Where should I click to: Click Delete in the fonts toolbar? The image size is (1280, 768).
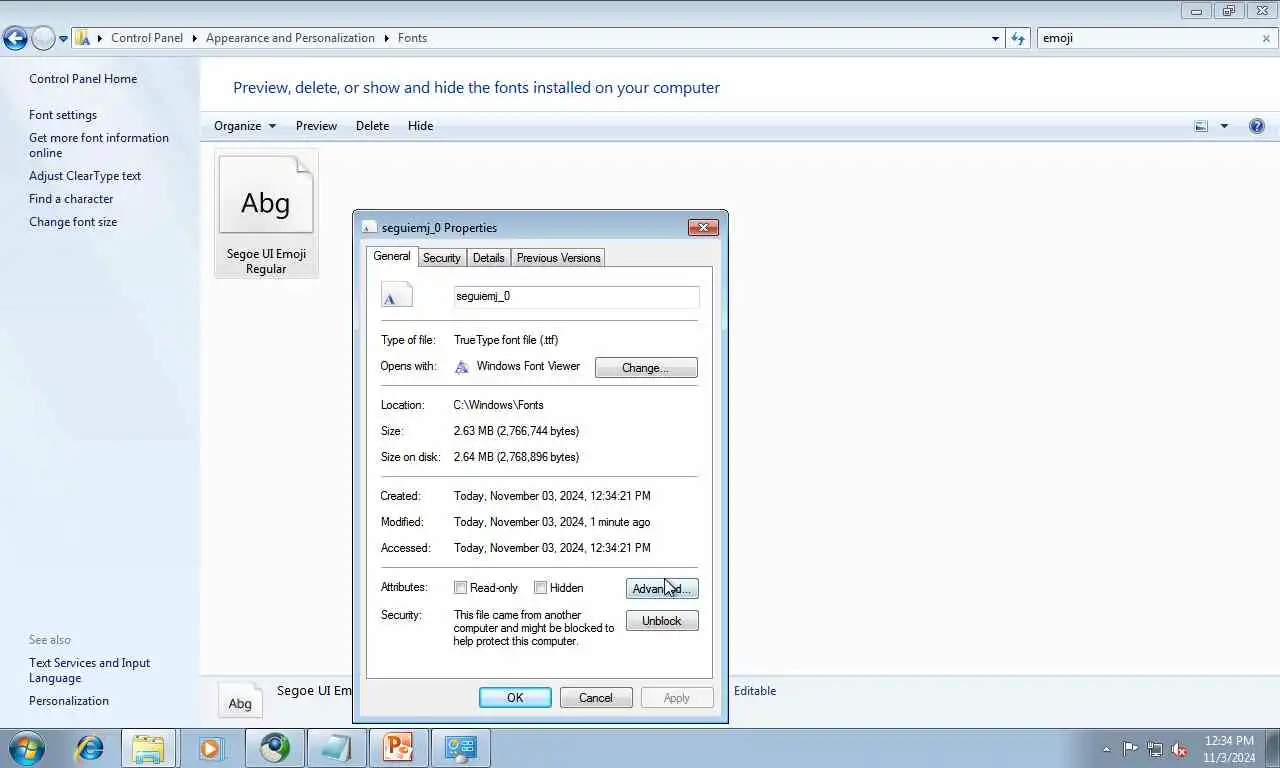(x=372, y=126)
